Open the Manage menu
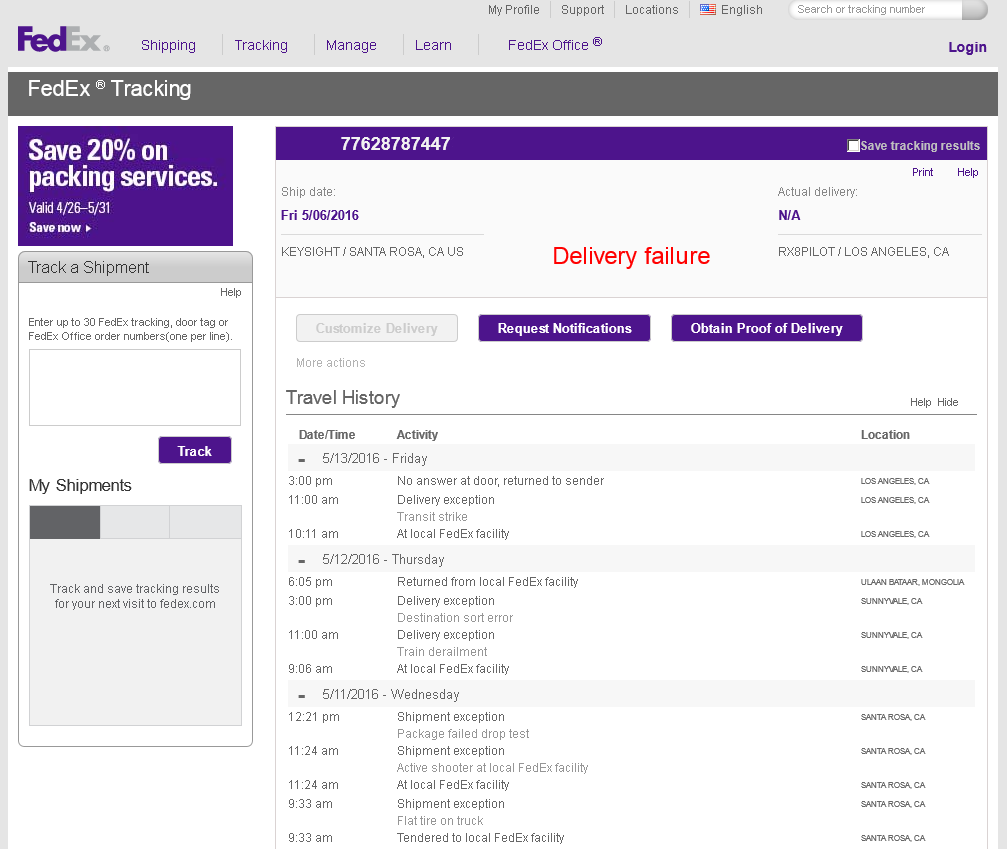Screen dimensions: 1007x849 point(351,45)
